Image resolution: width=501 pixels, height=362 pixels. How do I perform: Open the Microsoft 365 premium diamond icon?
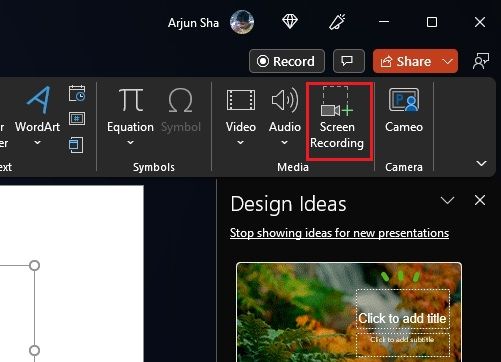point(290,22)
